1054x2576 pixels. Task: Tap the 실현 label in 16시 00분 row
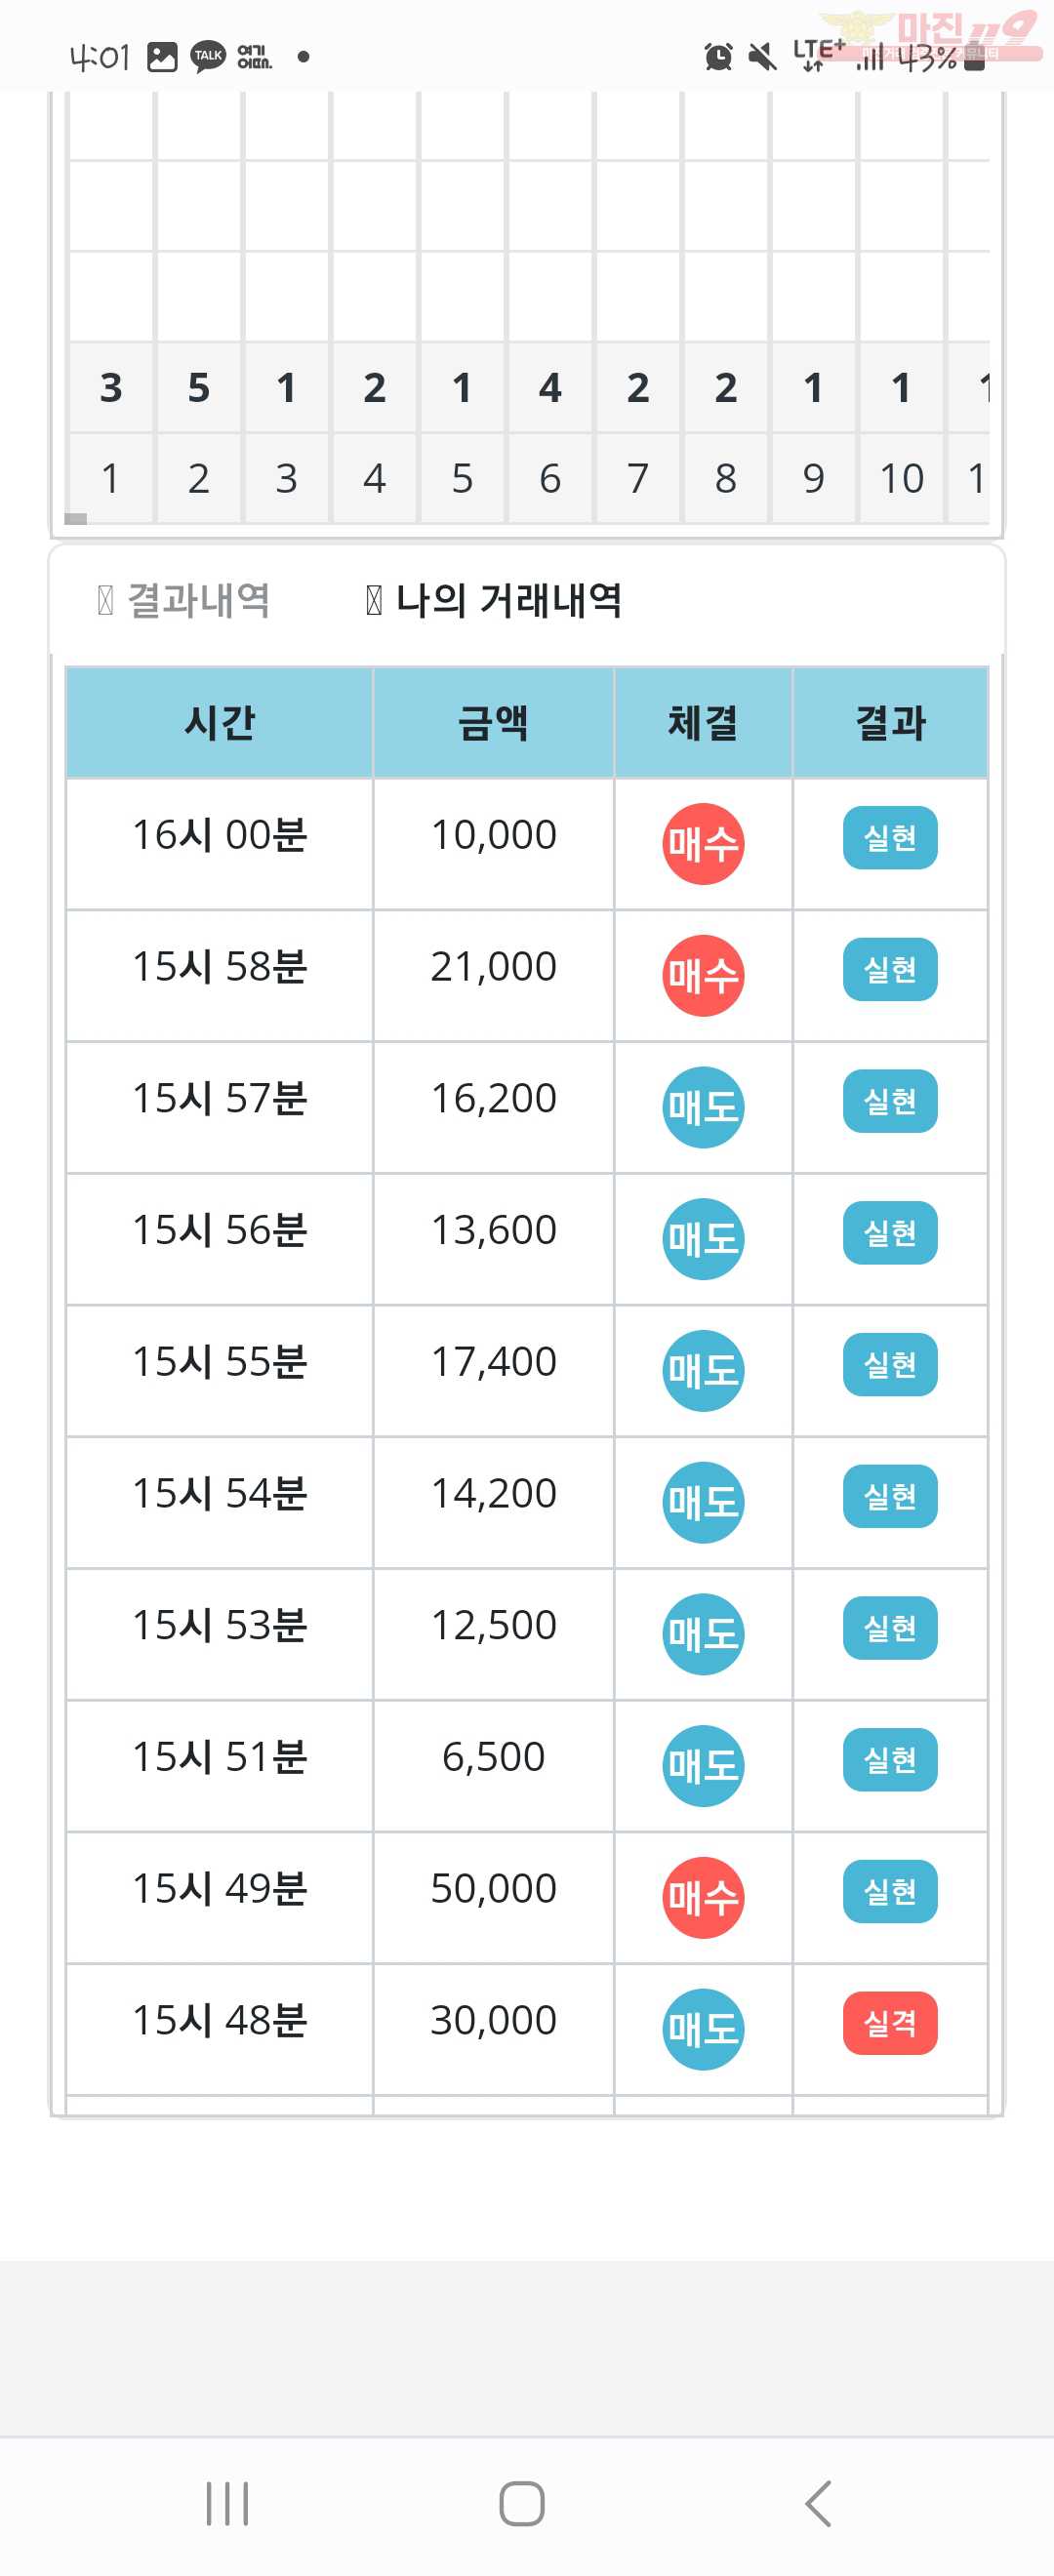[890, 838]
